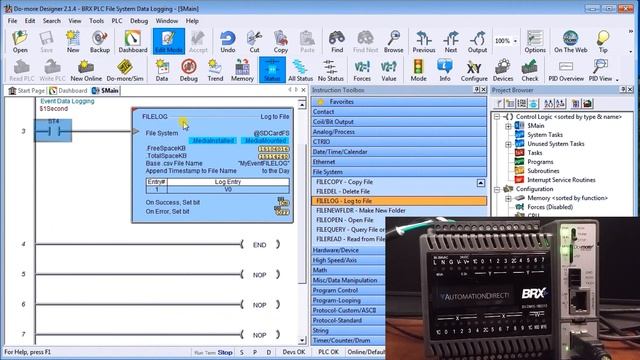Run the Check toolbar icon
The width and height of the screenshot is (640, 360).
[529, 70]
